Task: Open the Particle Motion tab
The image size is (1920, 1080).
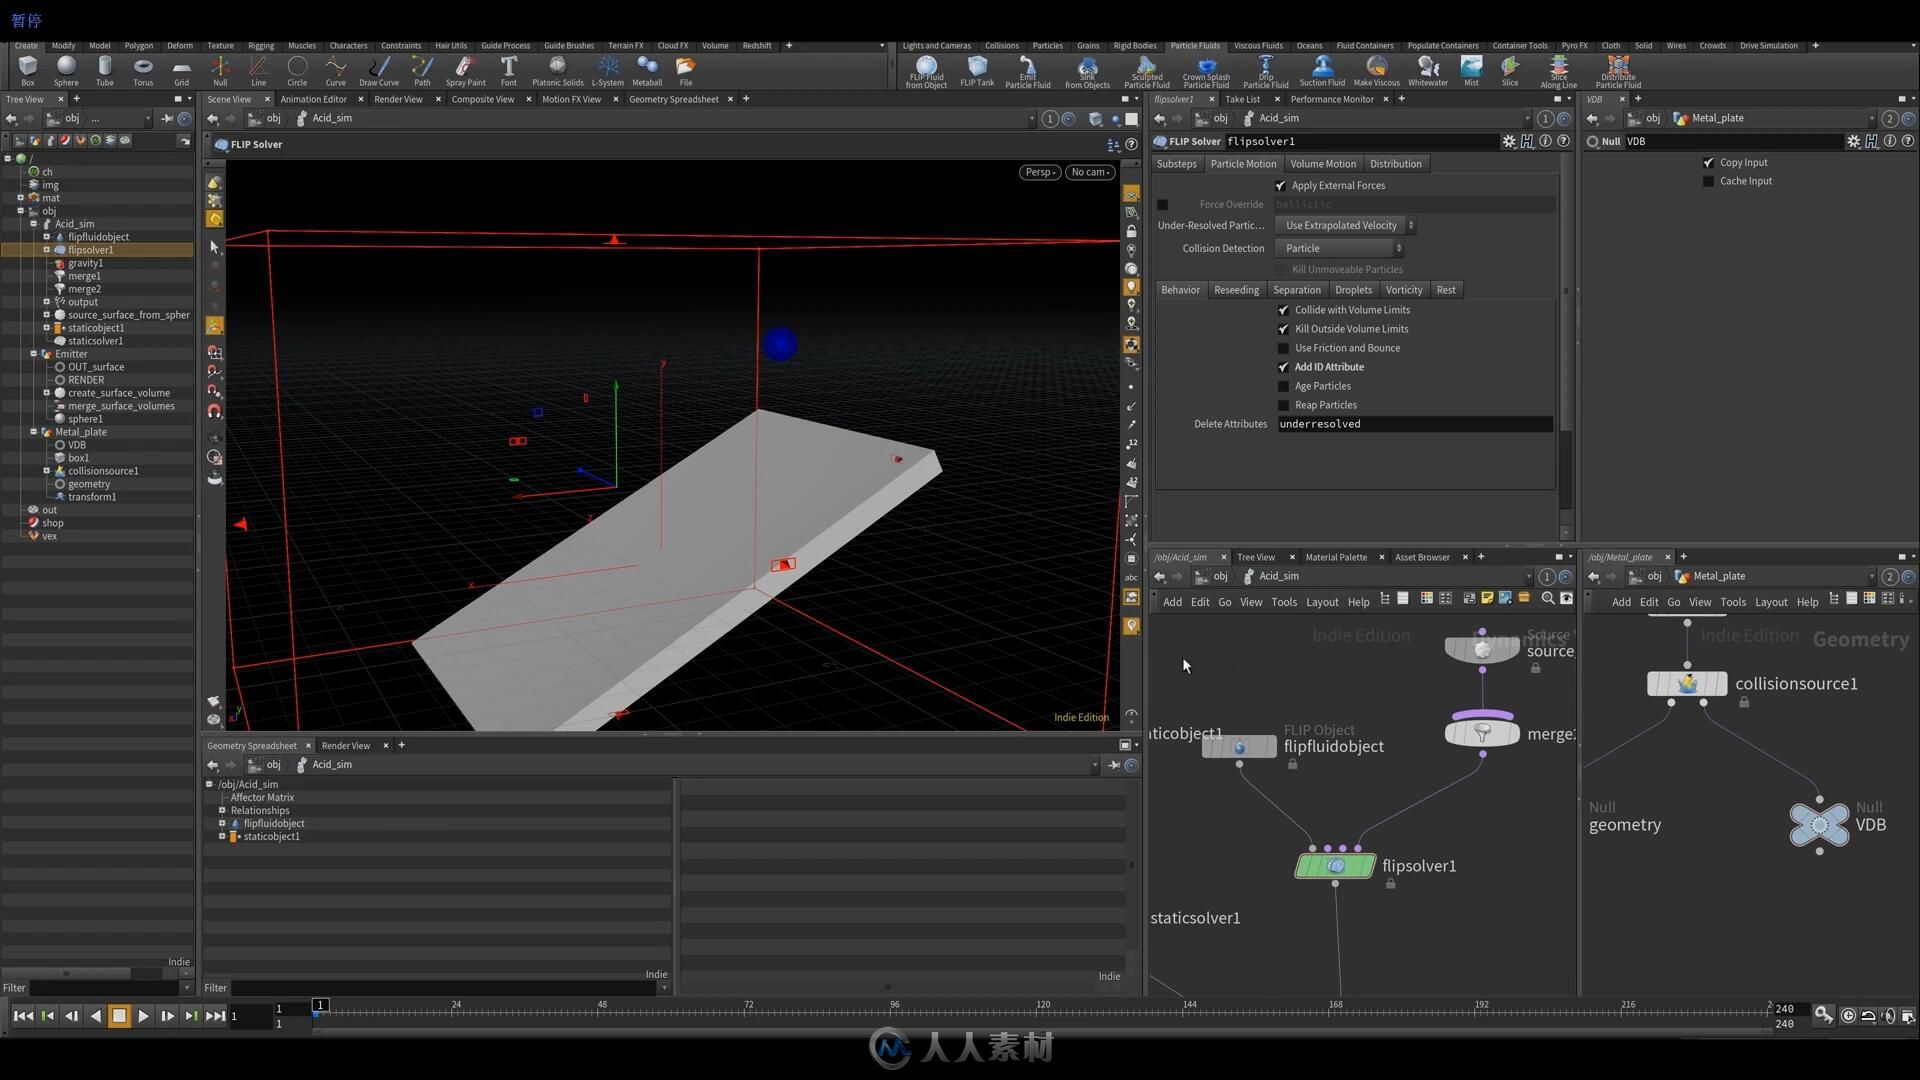Action: [1242, 164]
